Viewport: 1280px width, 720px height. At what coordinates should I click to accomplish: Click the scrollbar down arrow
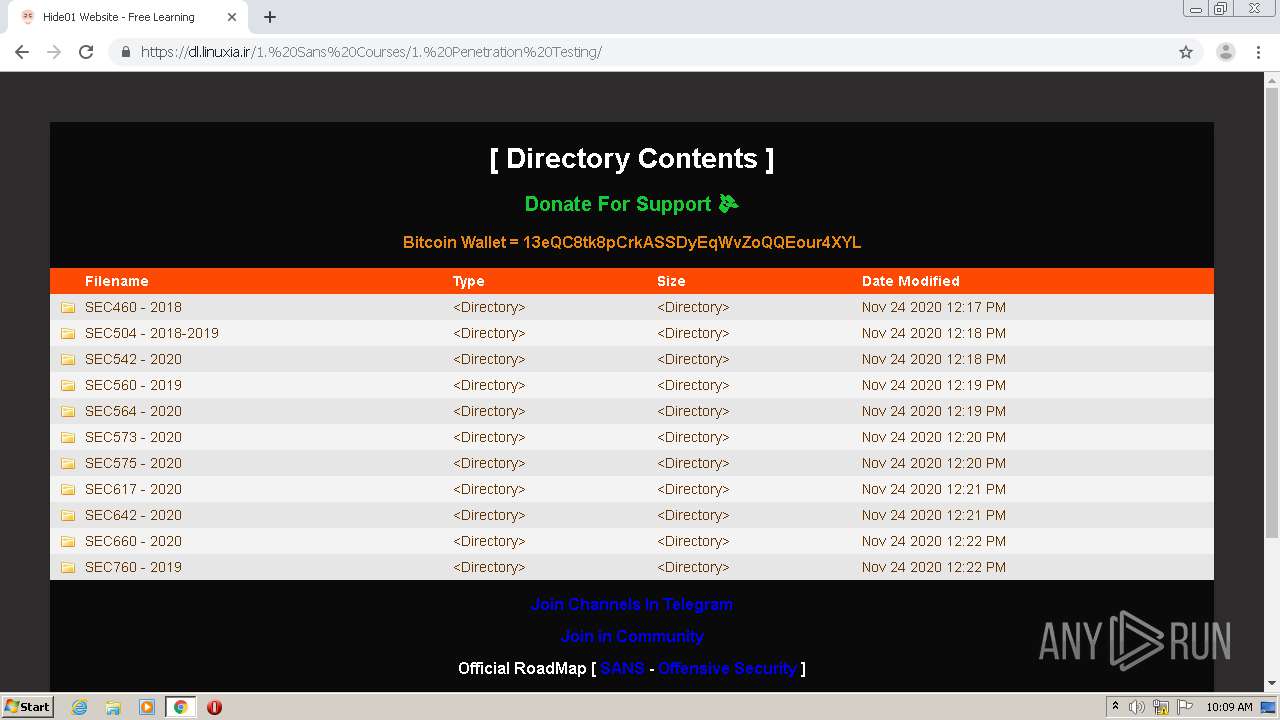click(x=1272, y=684)
